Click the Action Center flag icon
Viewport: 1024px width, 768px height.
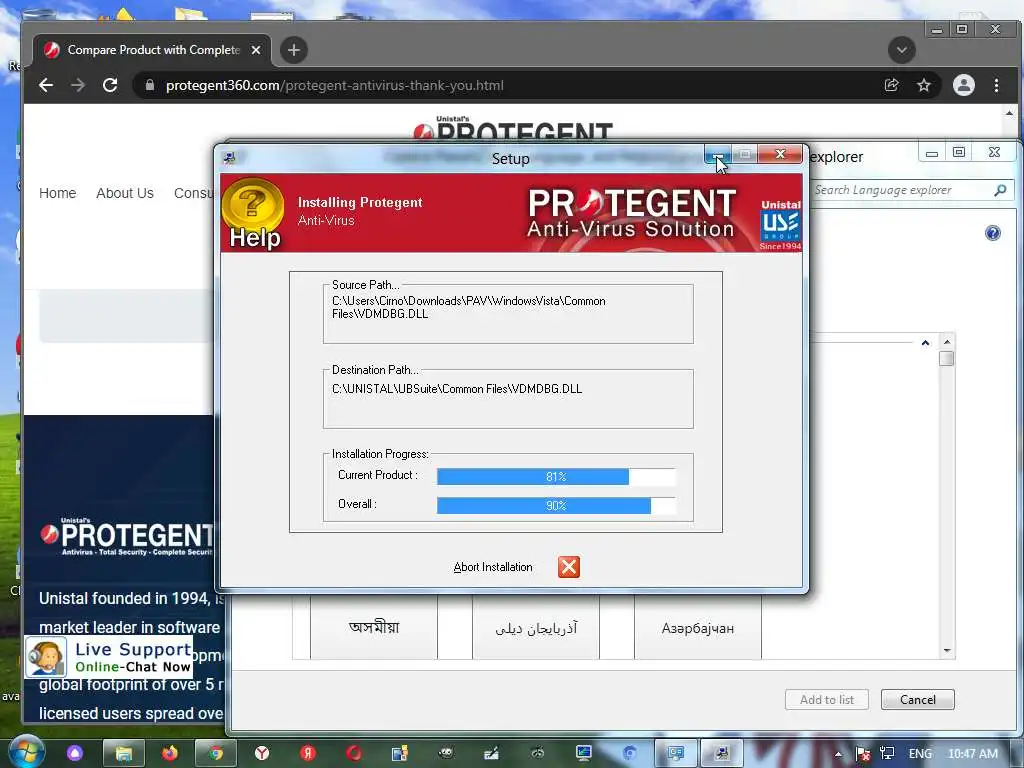(862, 754)
